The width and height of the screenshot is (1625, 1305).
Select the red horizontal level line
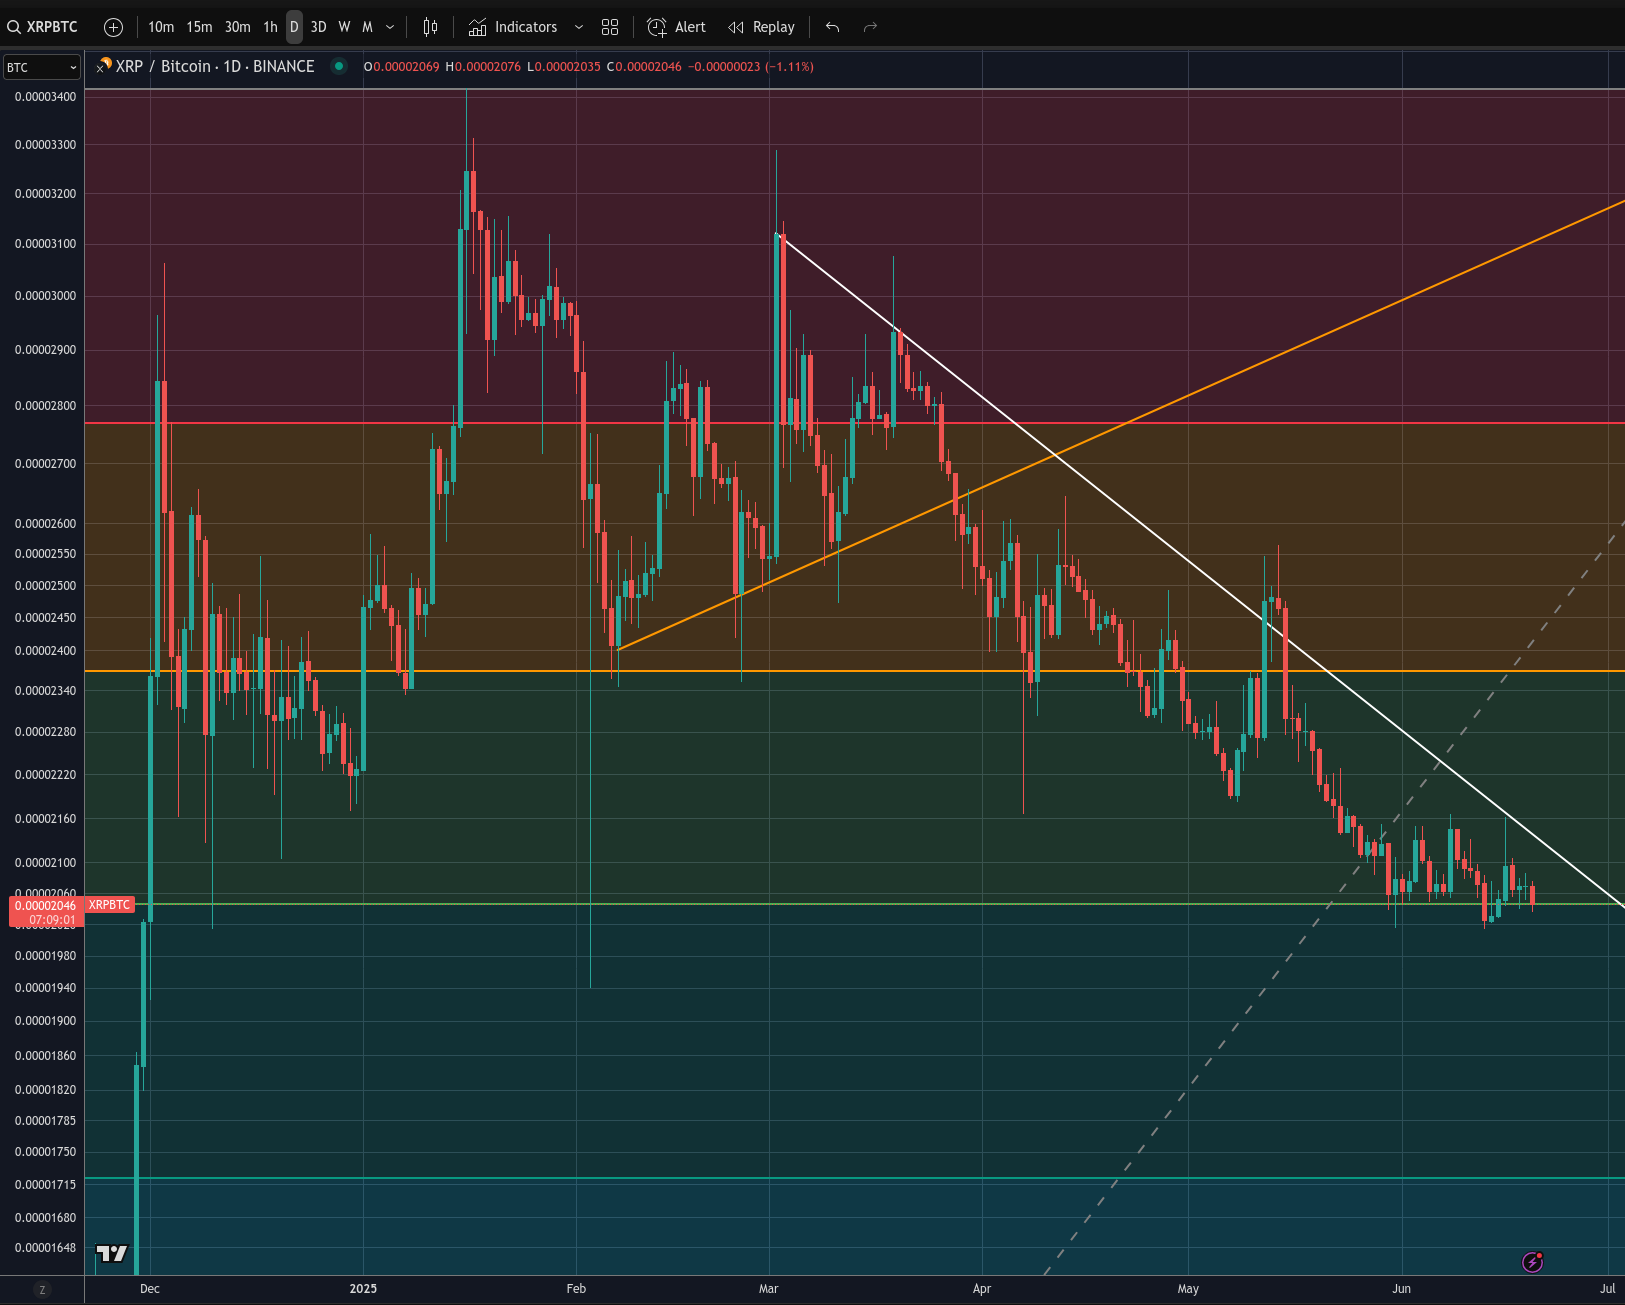(x=855, y=423)
